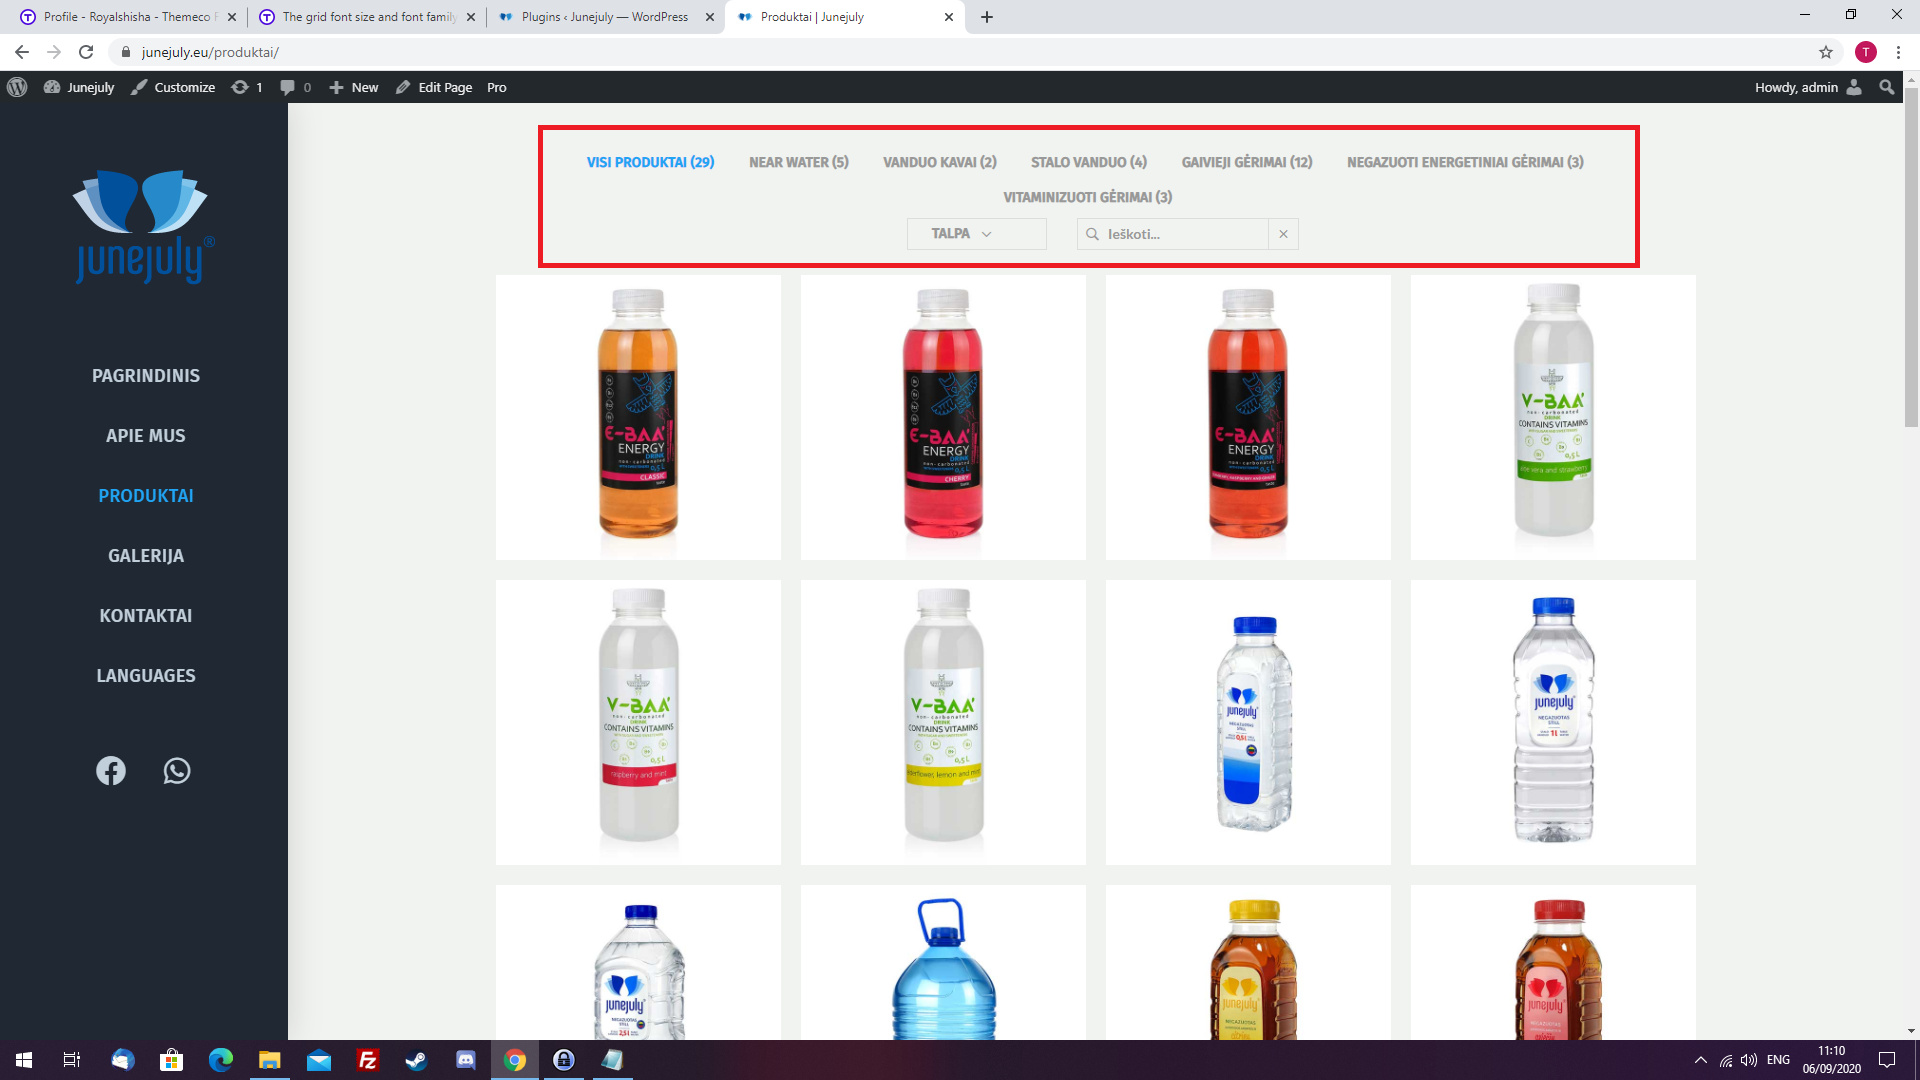This screenshot has width=1920, height=1080.
Task: Open the admin bar search magnifier icon
Action: point(1887,88)
